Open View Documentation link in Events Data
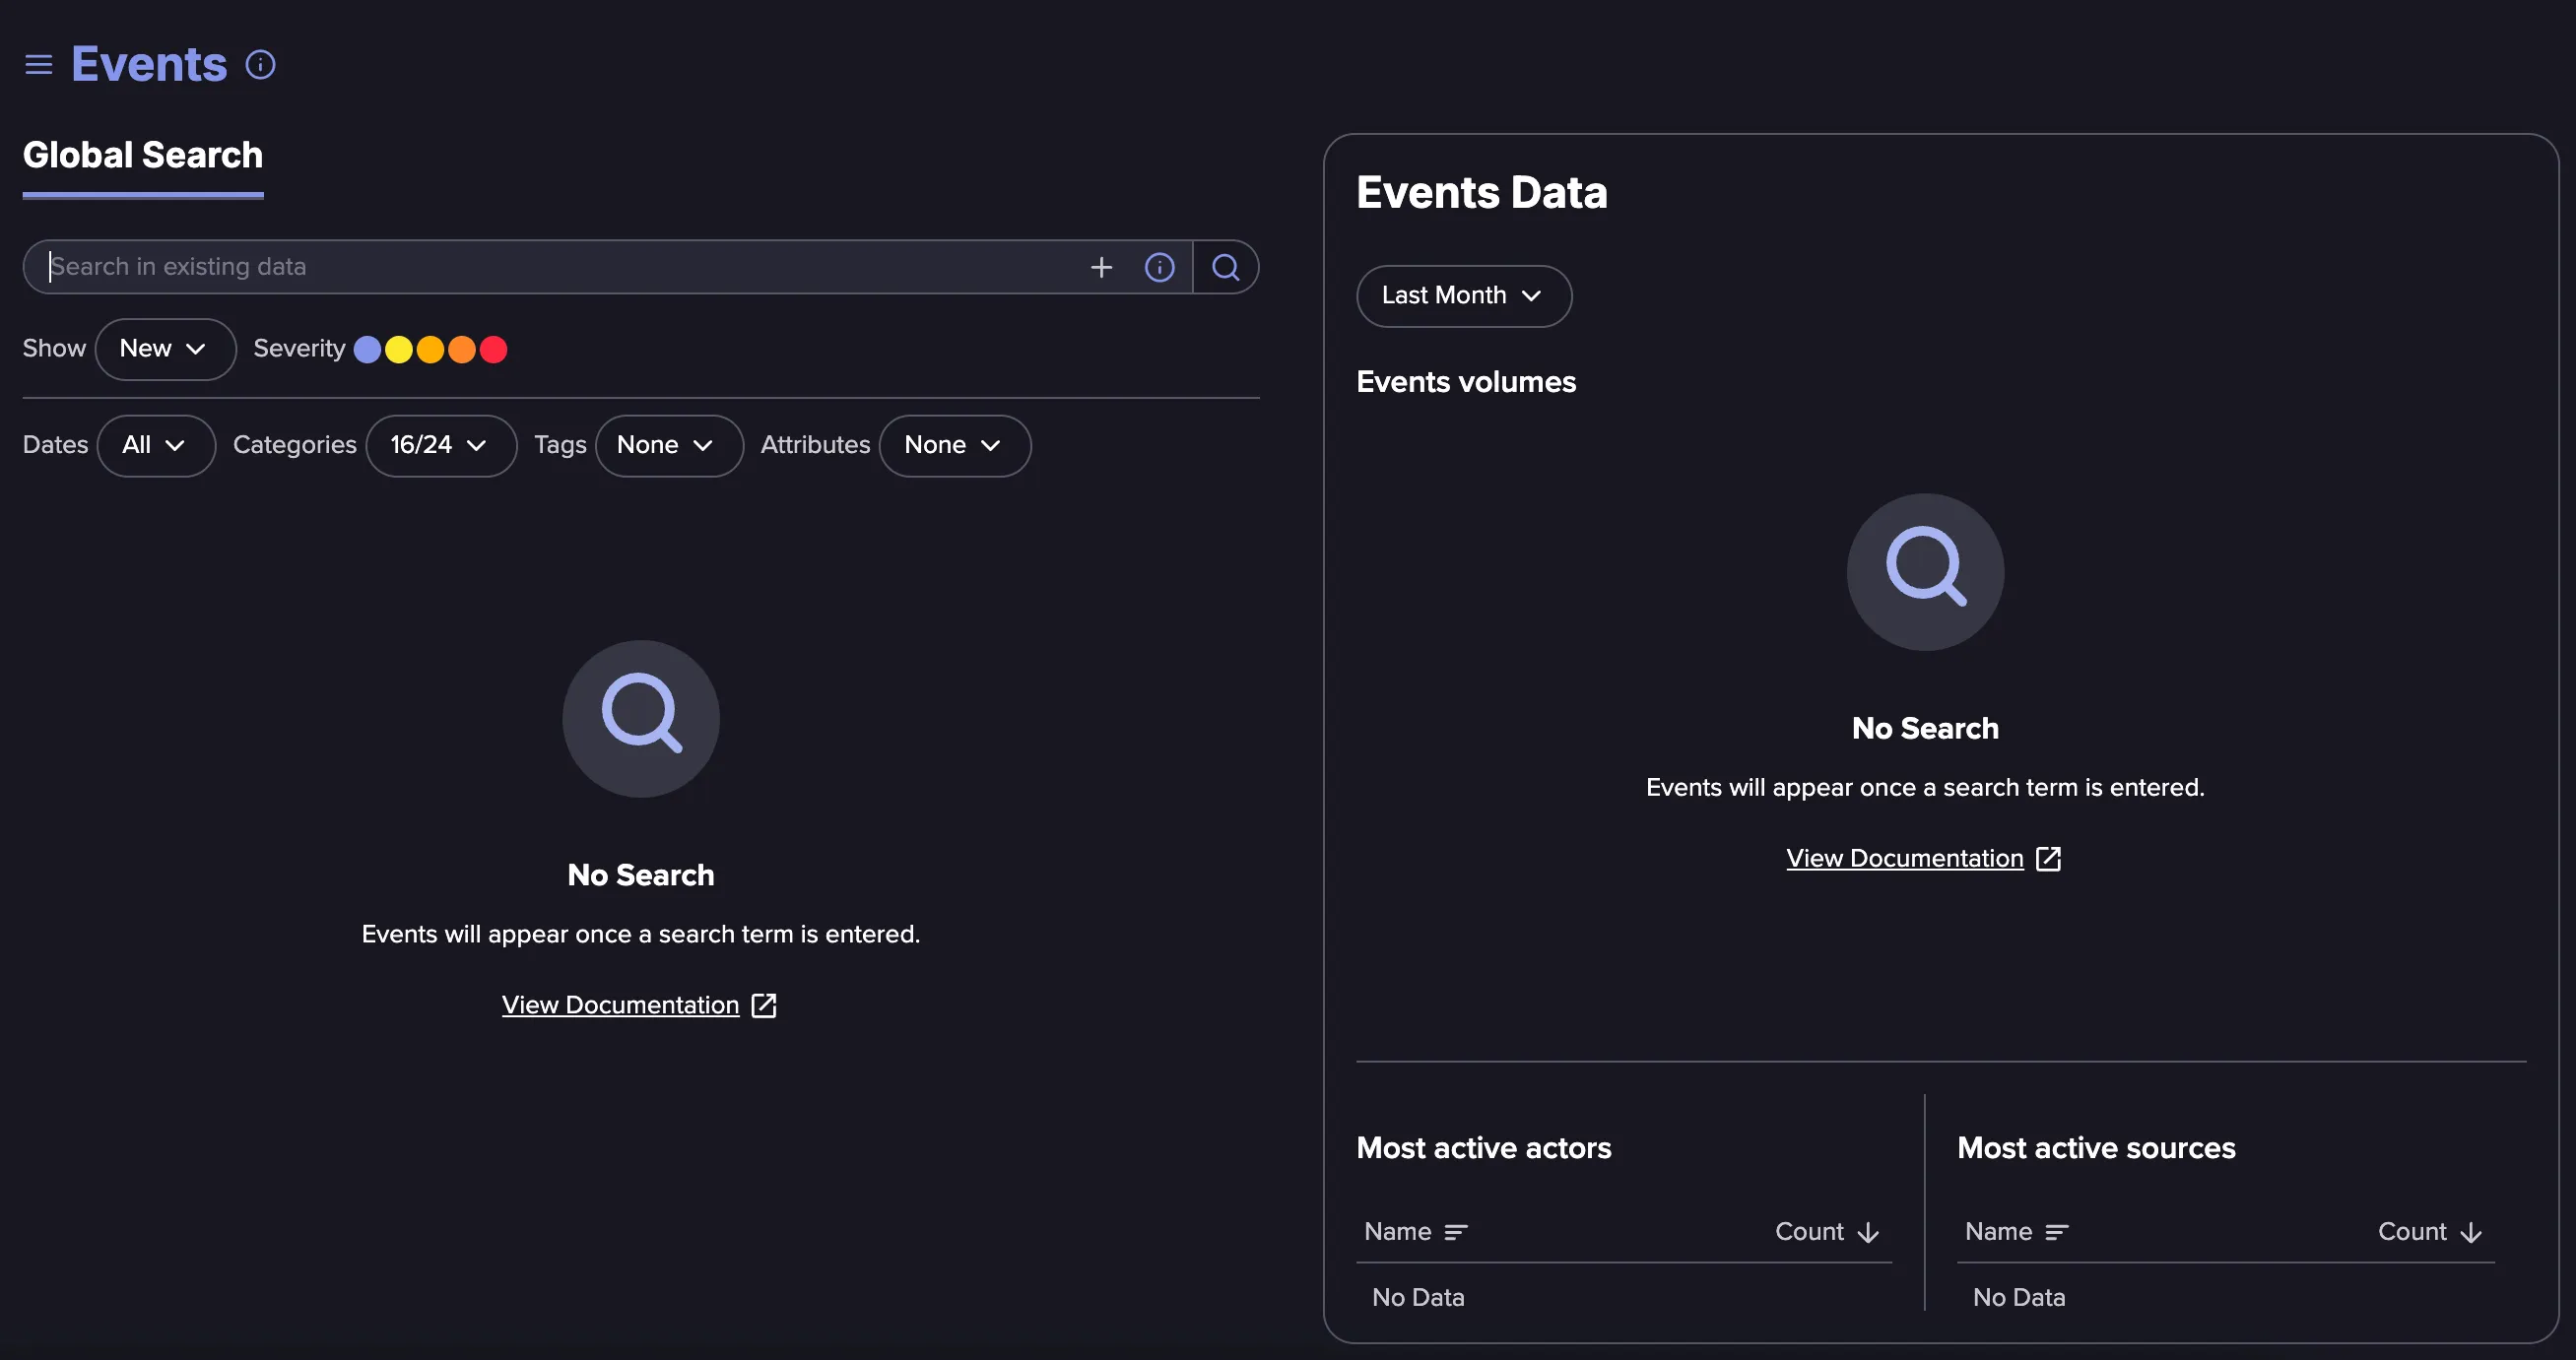The image size is (2576, 1360). [1905, 858]
